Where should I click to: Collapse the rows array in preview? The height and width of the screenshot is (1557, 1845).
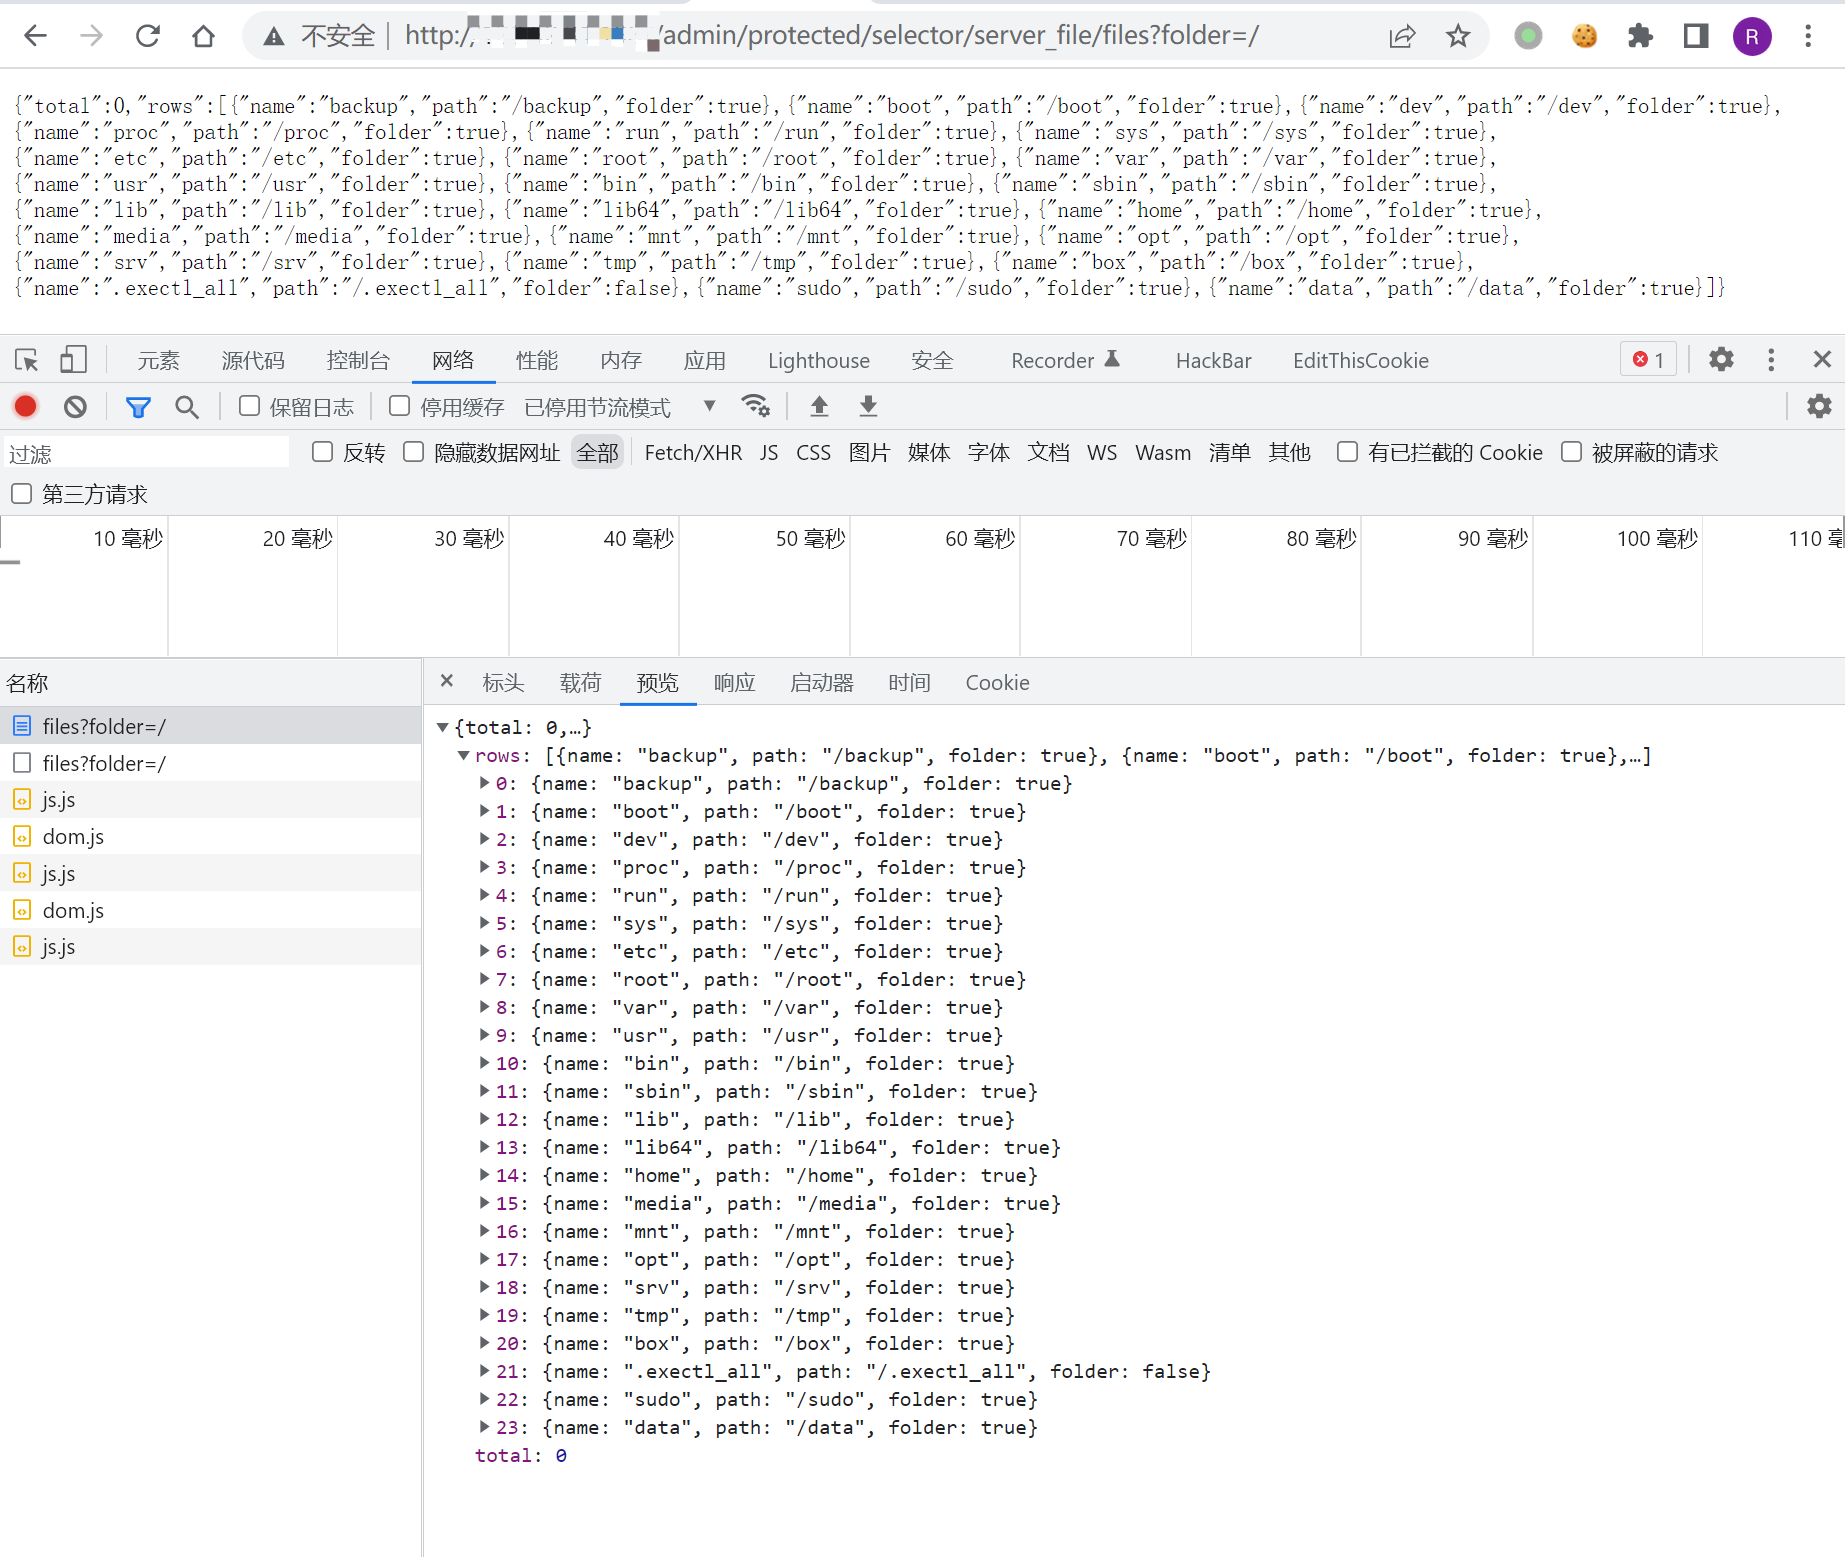pos(464,755)
